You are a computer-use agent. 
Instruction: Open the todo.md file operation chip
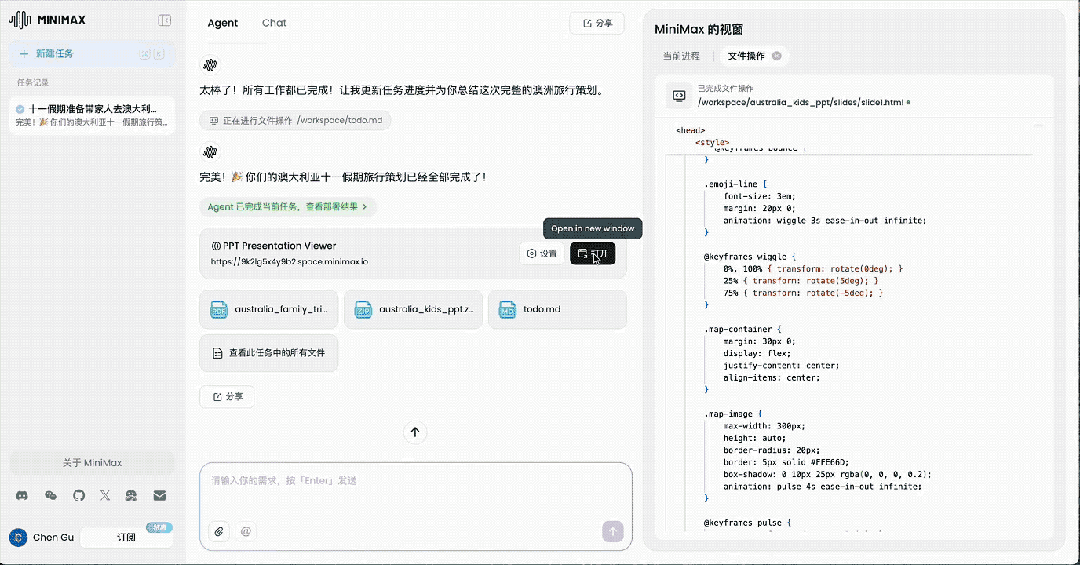click(x=295, y=121)
